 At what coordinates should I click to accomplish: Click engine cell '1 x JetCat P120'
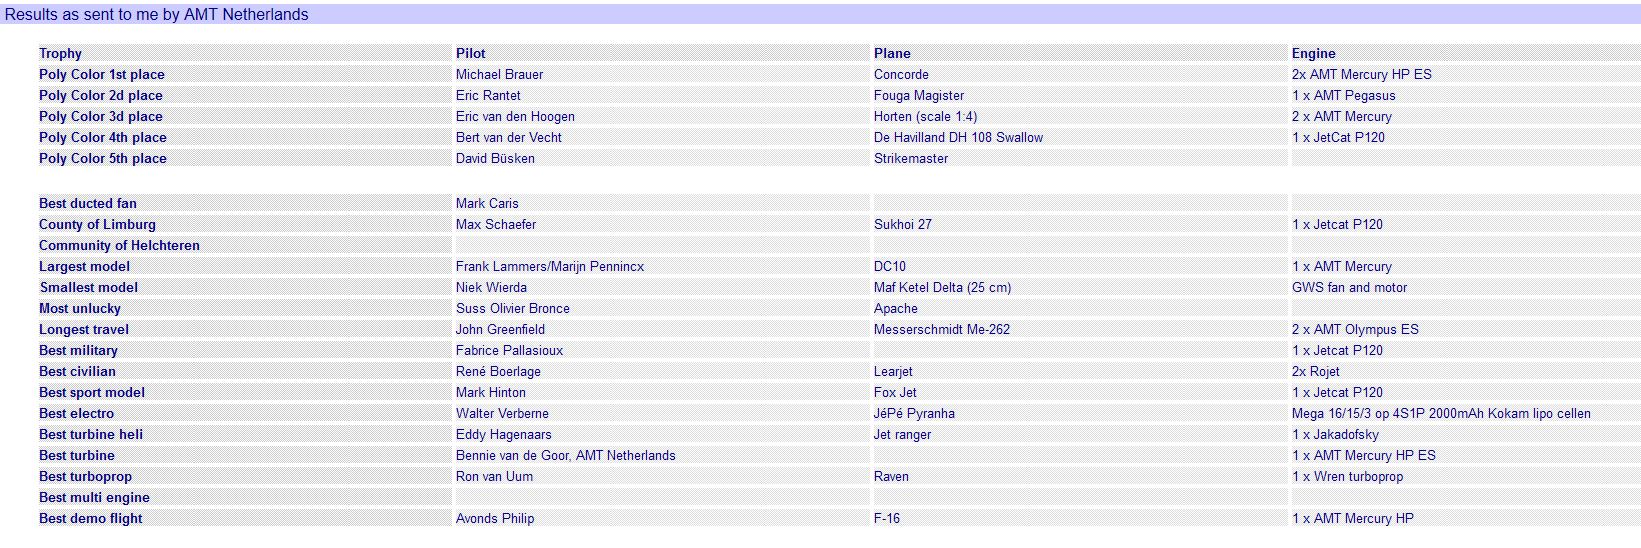tap(1338, 137)
